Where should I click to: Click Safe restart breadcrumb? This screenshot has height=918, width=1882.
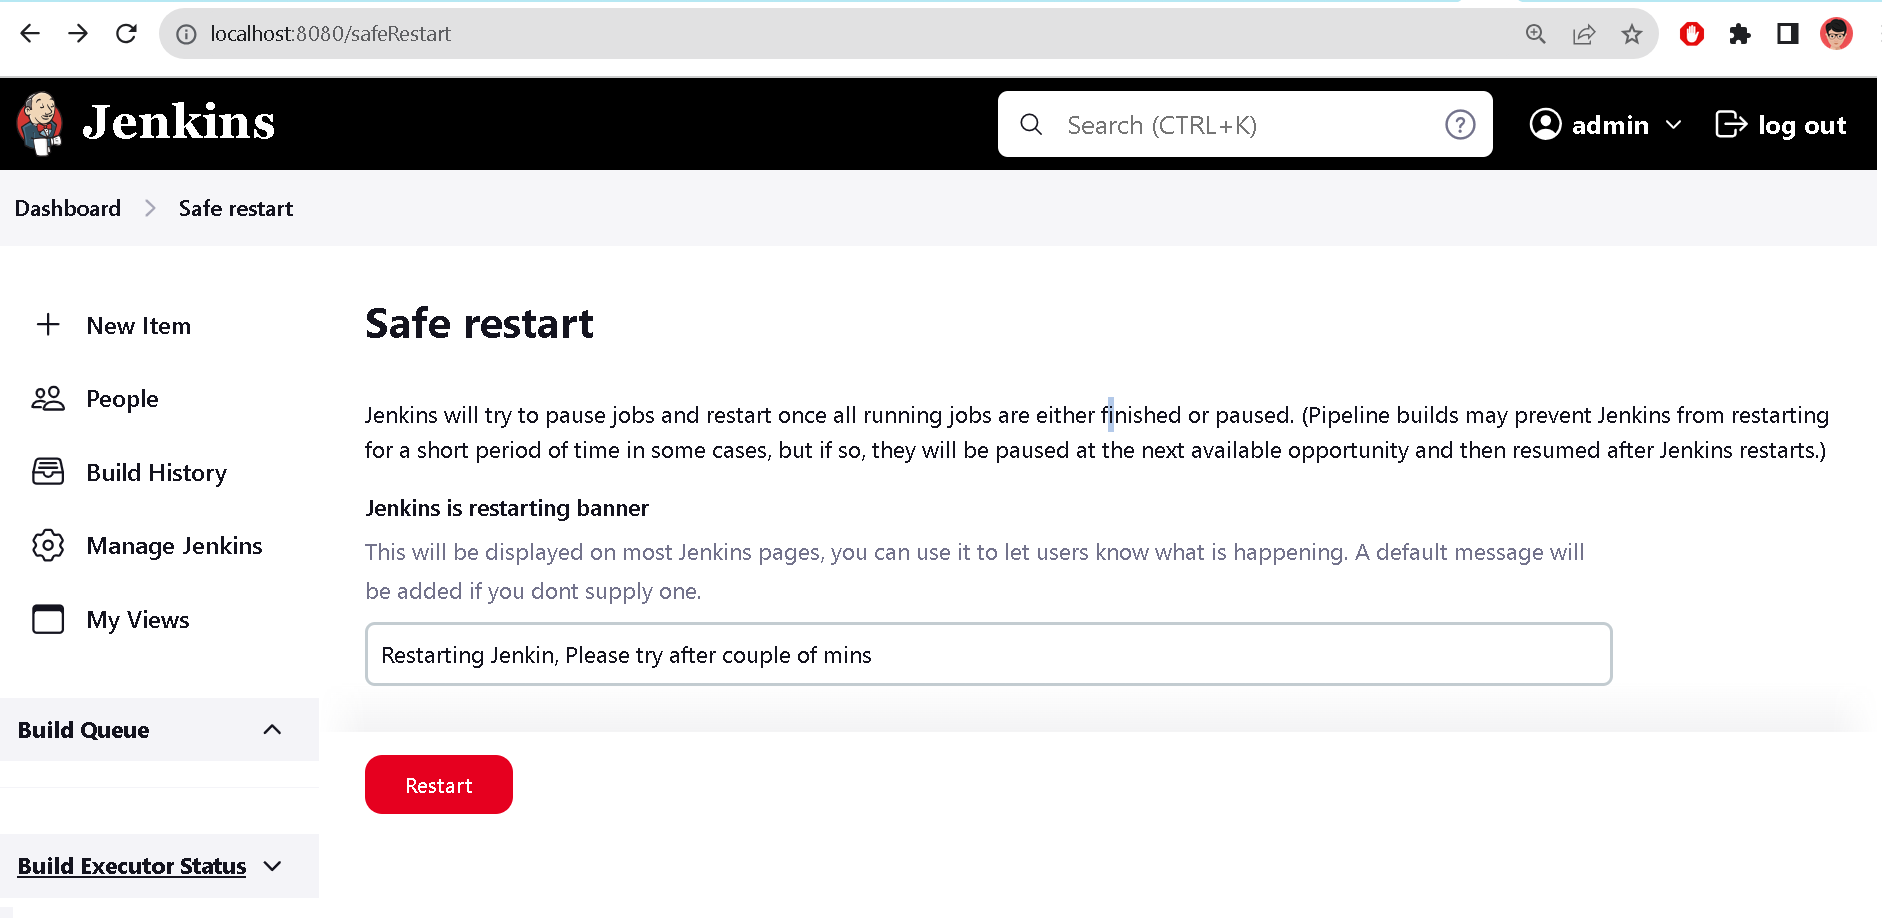click(236, 208)
